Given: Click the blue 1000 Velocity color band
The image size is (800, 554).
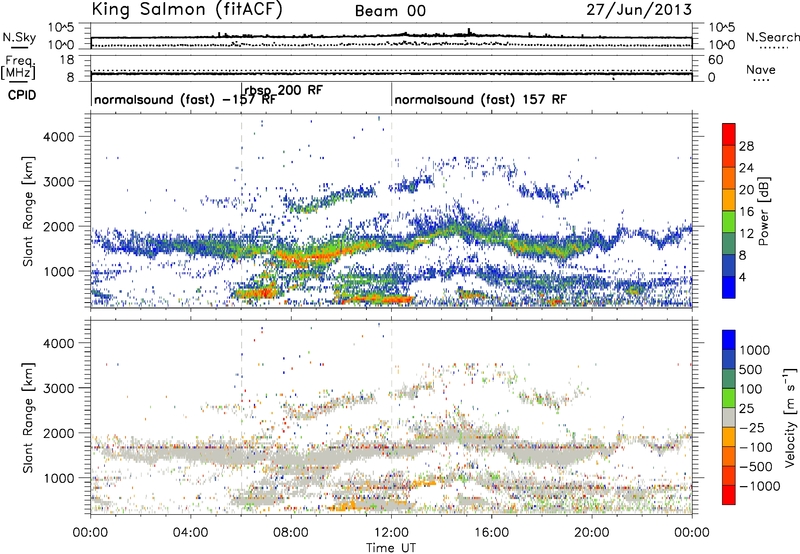Looking at the screenshot, I should click(729, 340).
